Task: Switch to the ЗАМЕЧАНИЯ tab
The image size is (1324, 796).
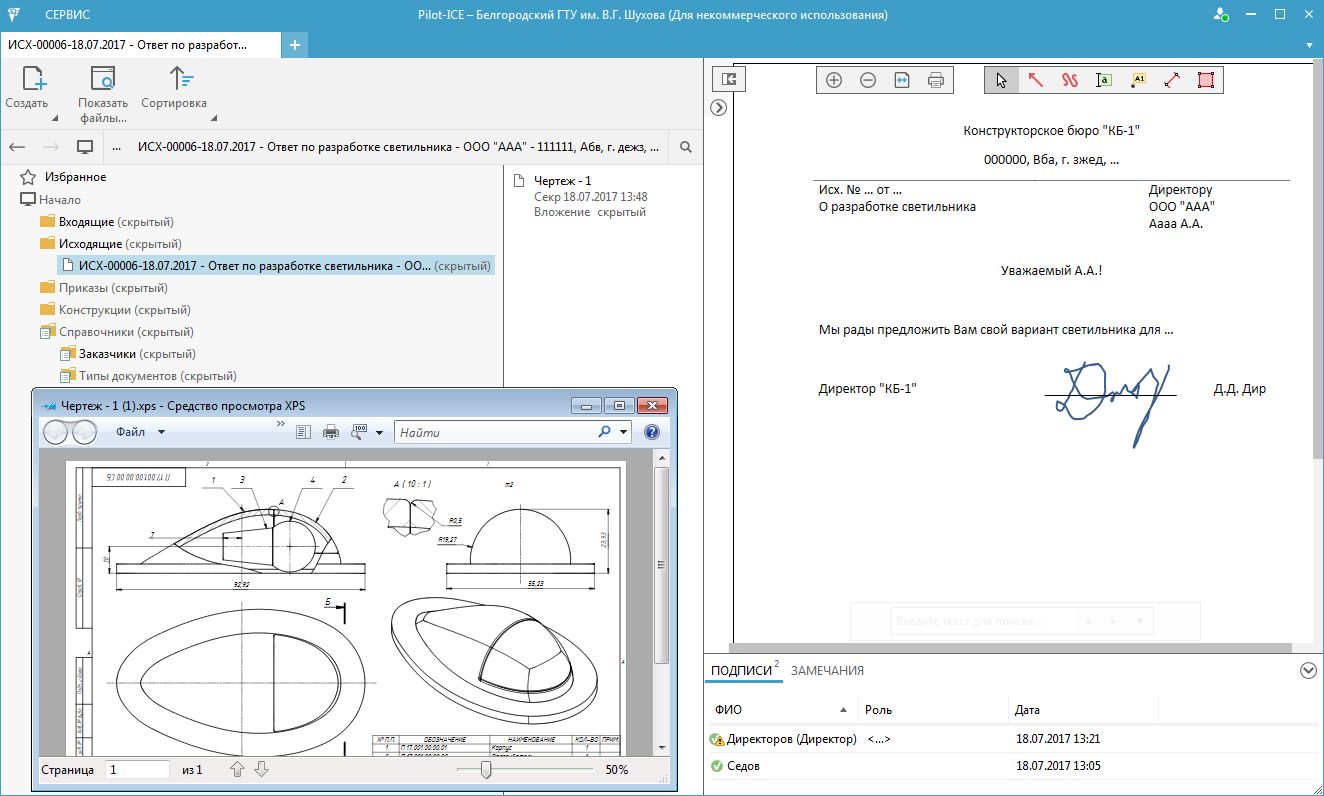Action: click(827, 671)
